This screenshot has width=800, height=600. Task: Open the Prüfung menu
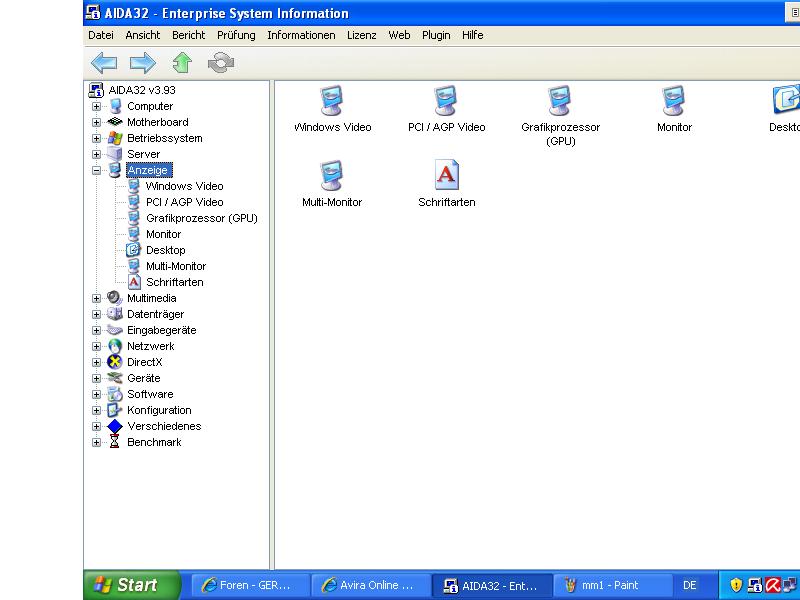tap(236, 35)
